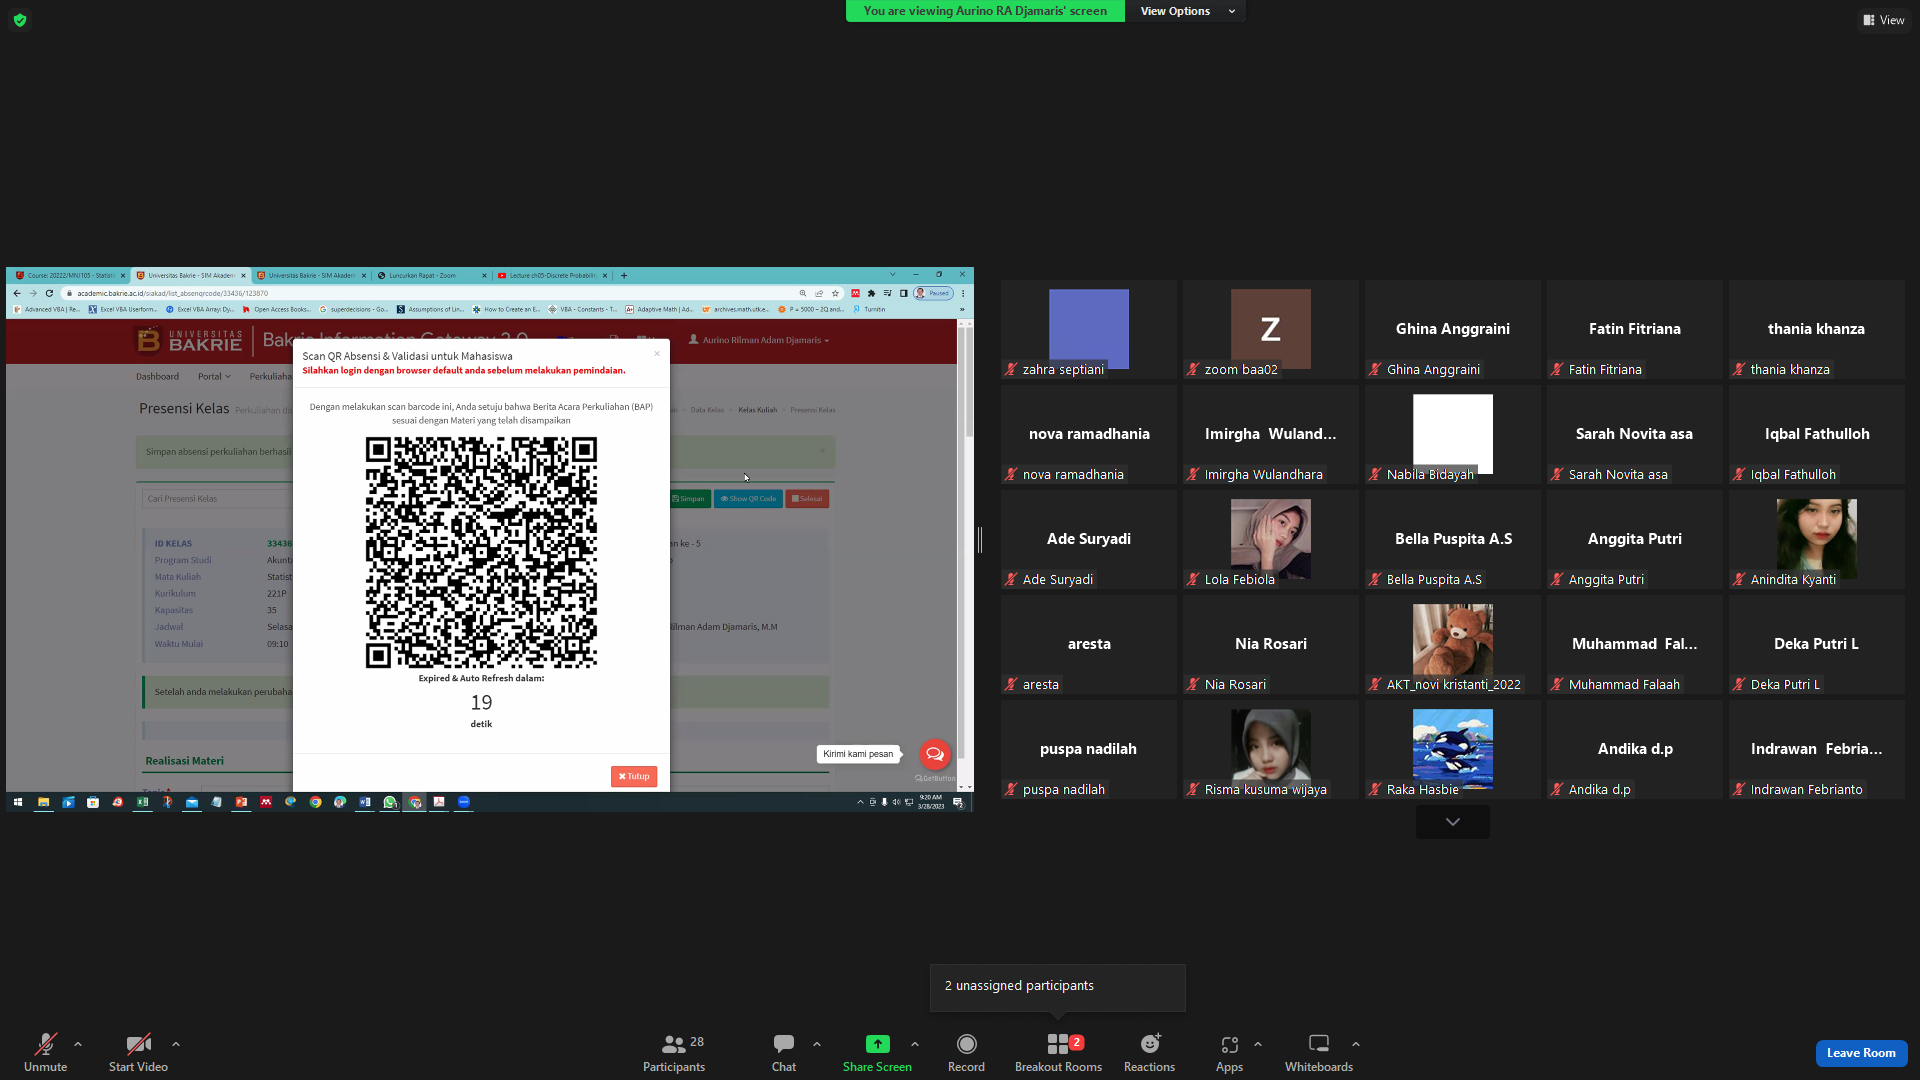Screen dimensions: 1920x1080
Task: Expand video options next to Start Video
Action: pyautogui.click(x=176, y=1044)
